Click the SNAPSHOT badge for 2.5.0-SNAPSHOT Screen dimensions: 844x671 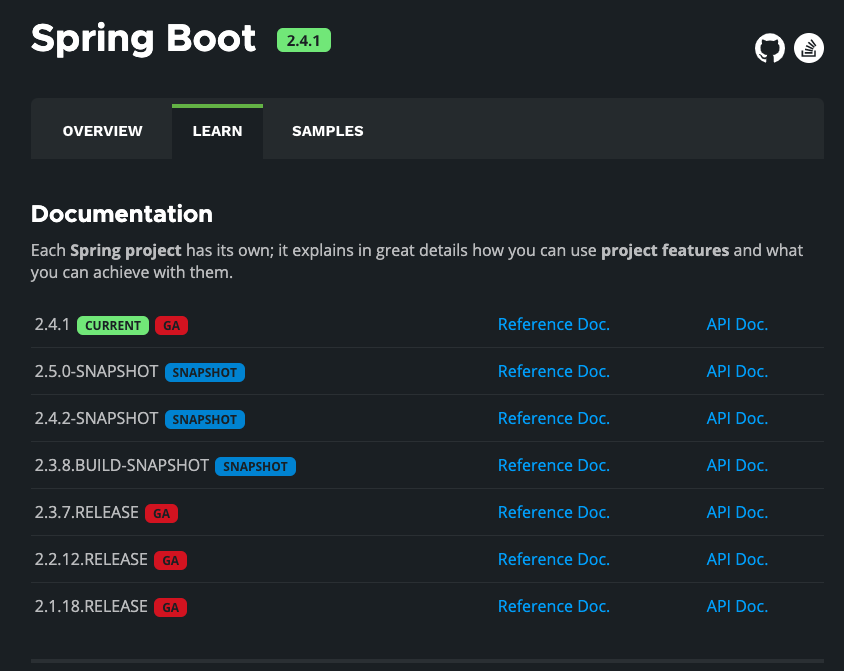point(205,372)
